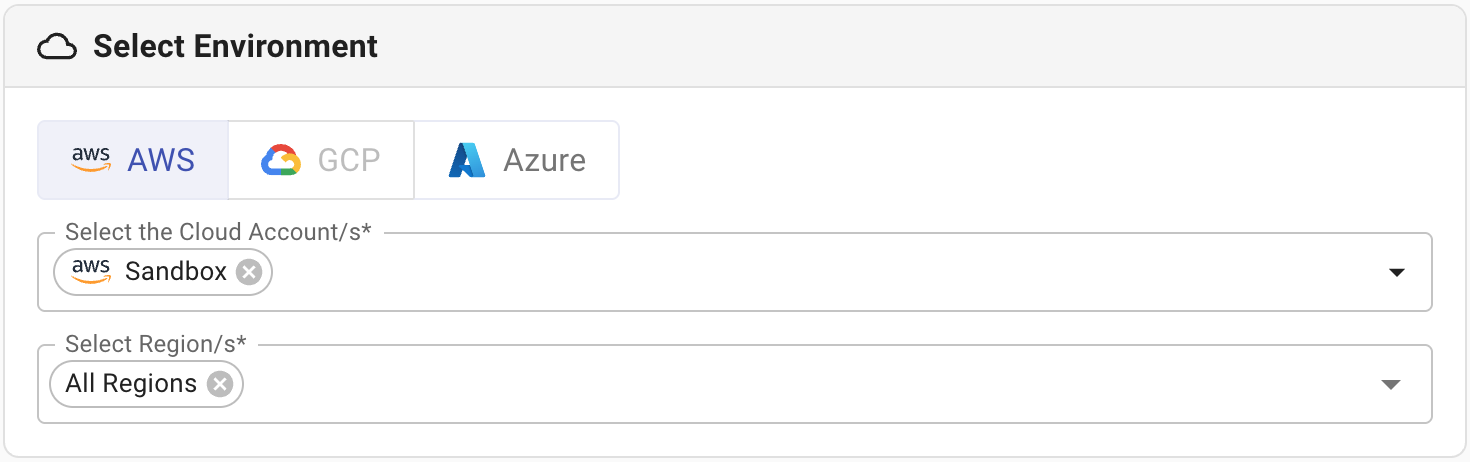This screenshot has width=1470, height=462.
Task: Click the Azure logo icon
Action: point(467,160)
